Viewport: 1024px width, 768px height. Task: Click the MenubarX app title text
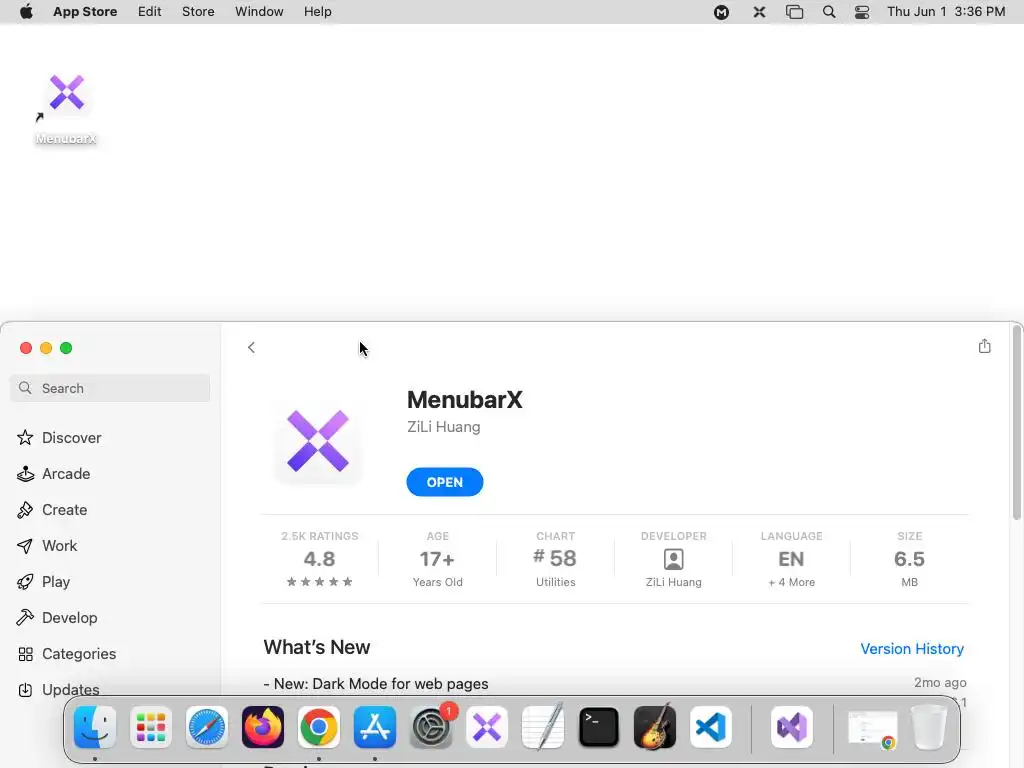(464, 400)
